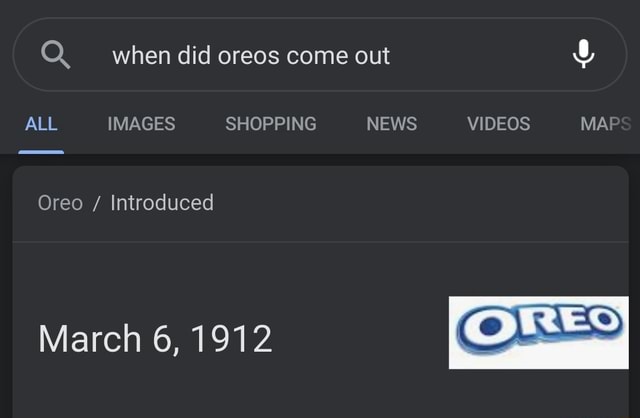Place cursor at end of "come out"
640x418 pixels.
[391, 56]
